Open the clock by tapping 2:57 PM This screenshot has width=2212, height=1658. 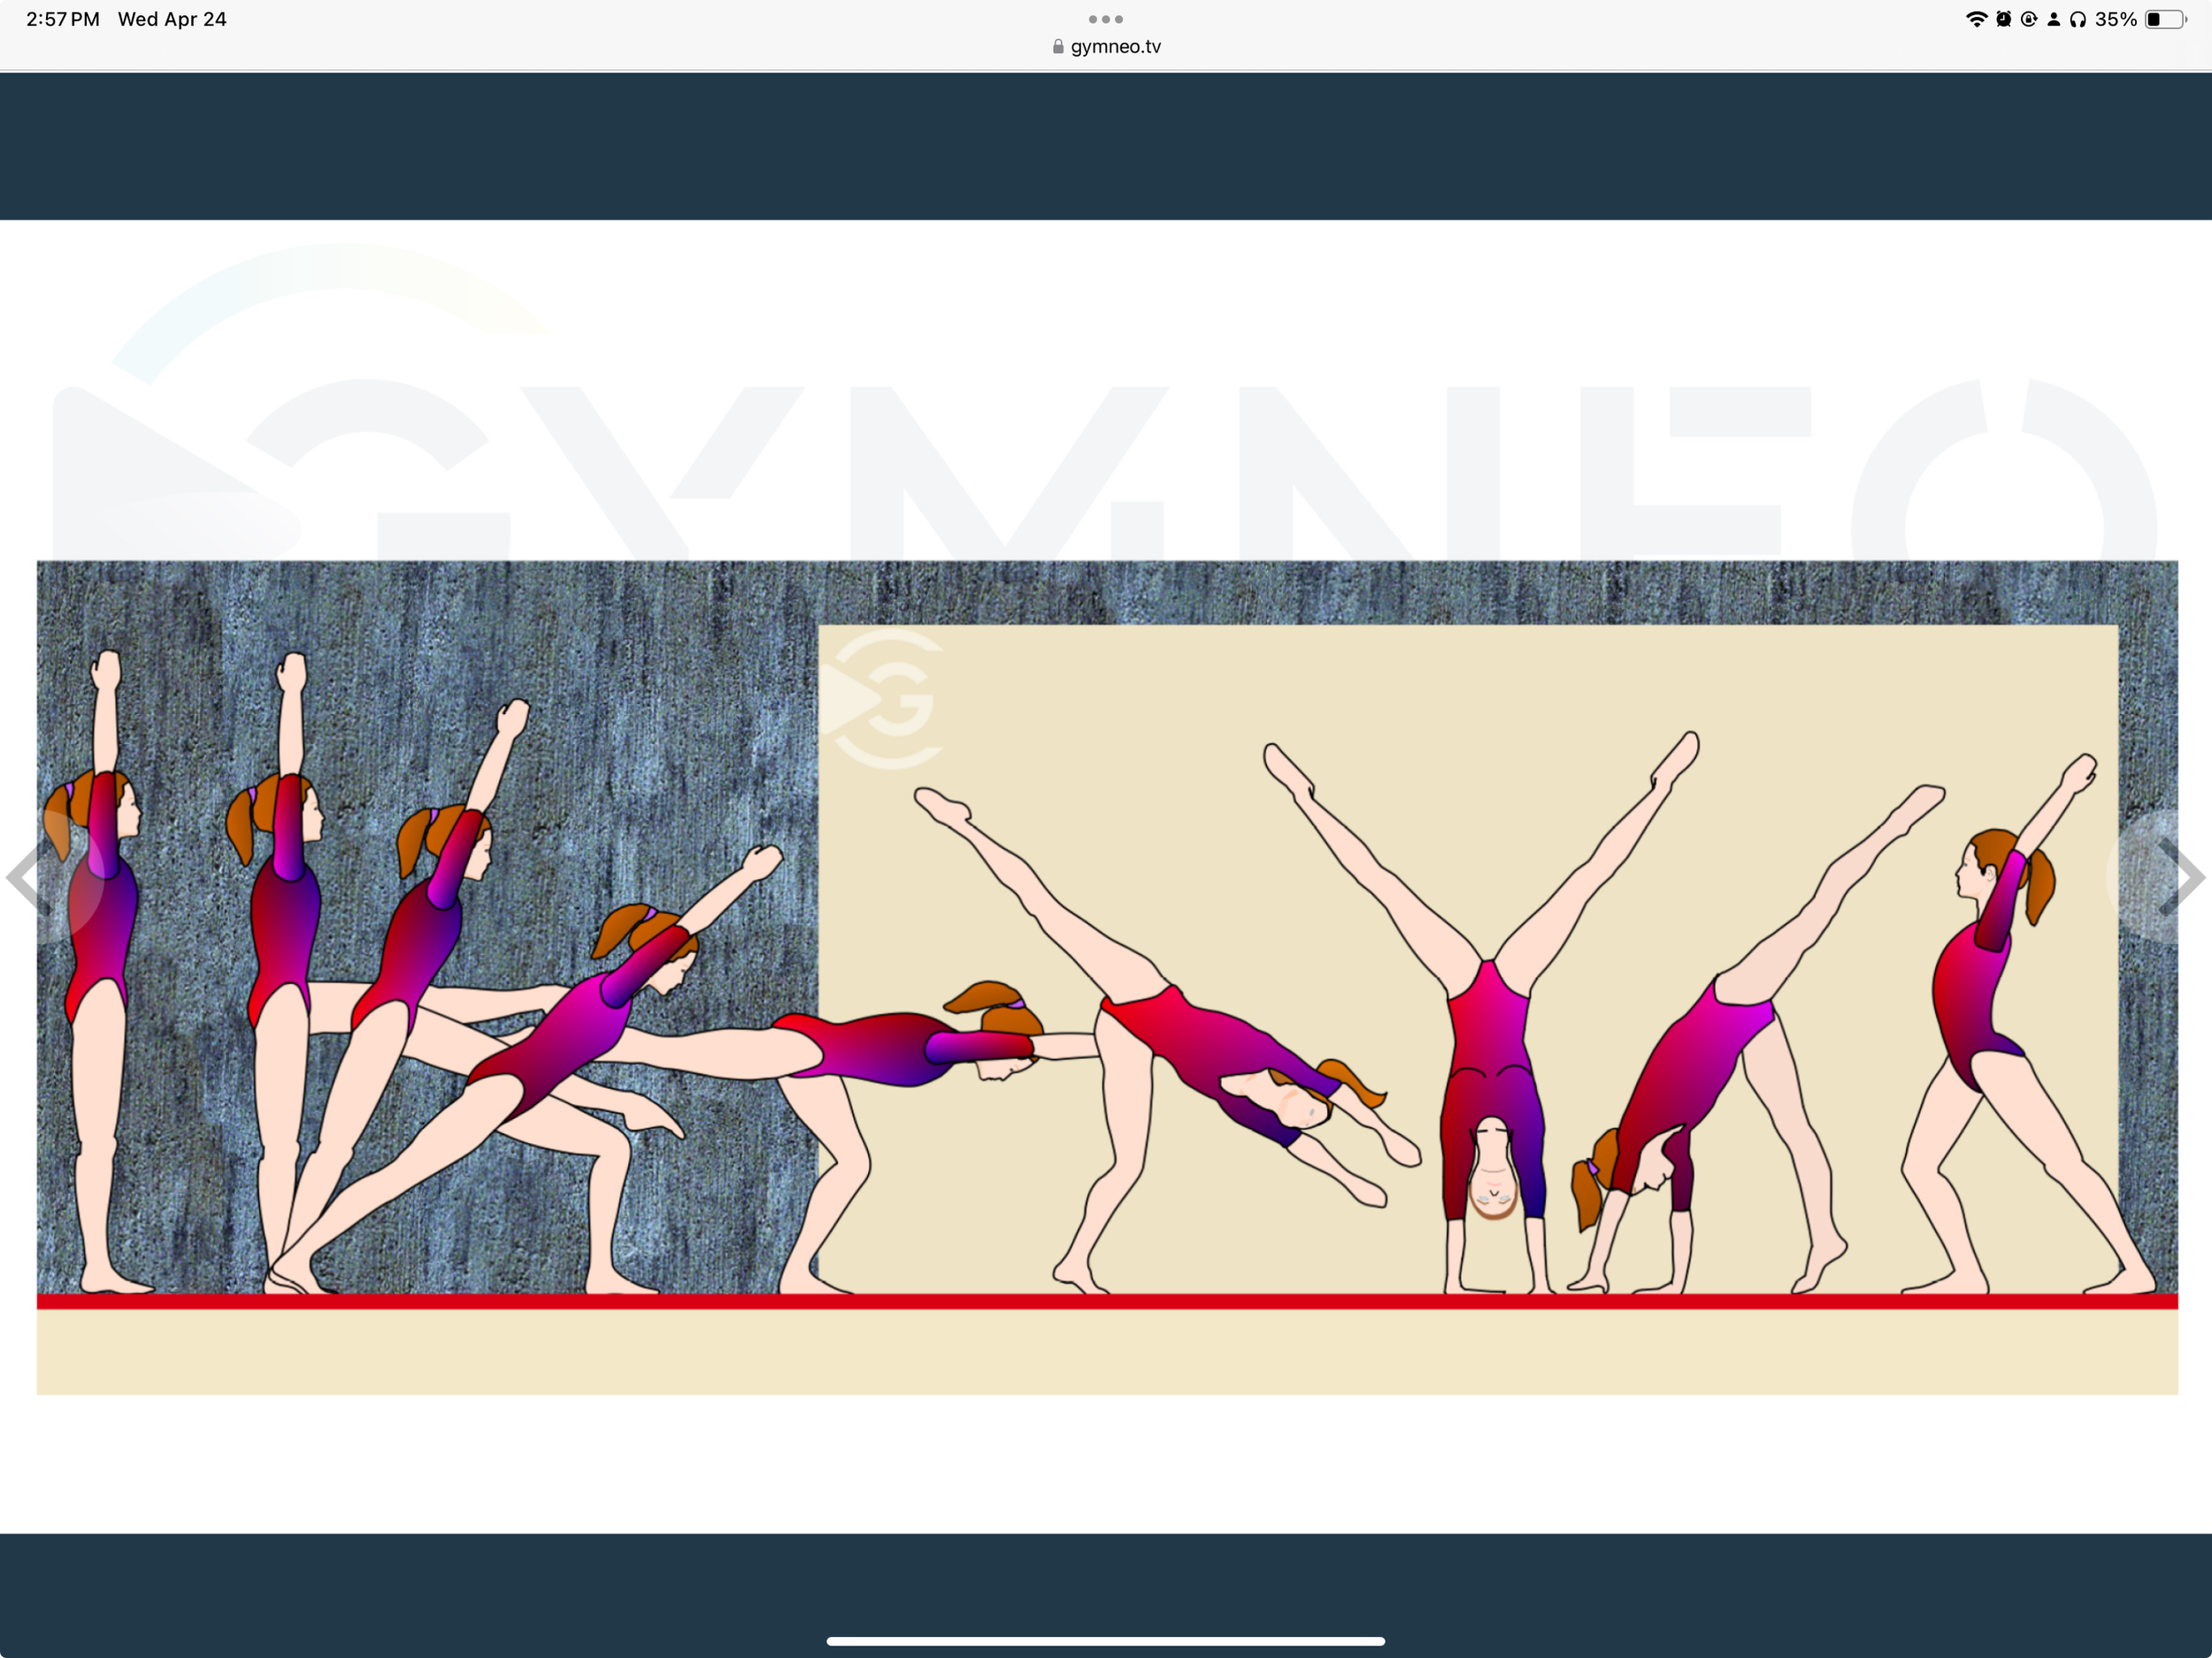(x=62, y=18)
